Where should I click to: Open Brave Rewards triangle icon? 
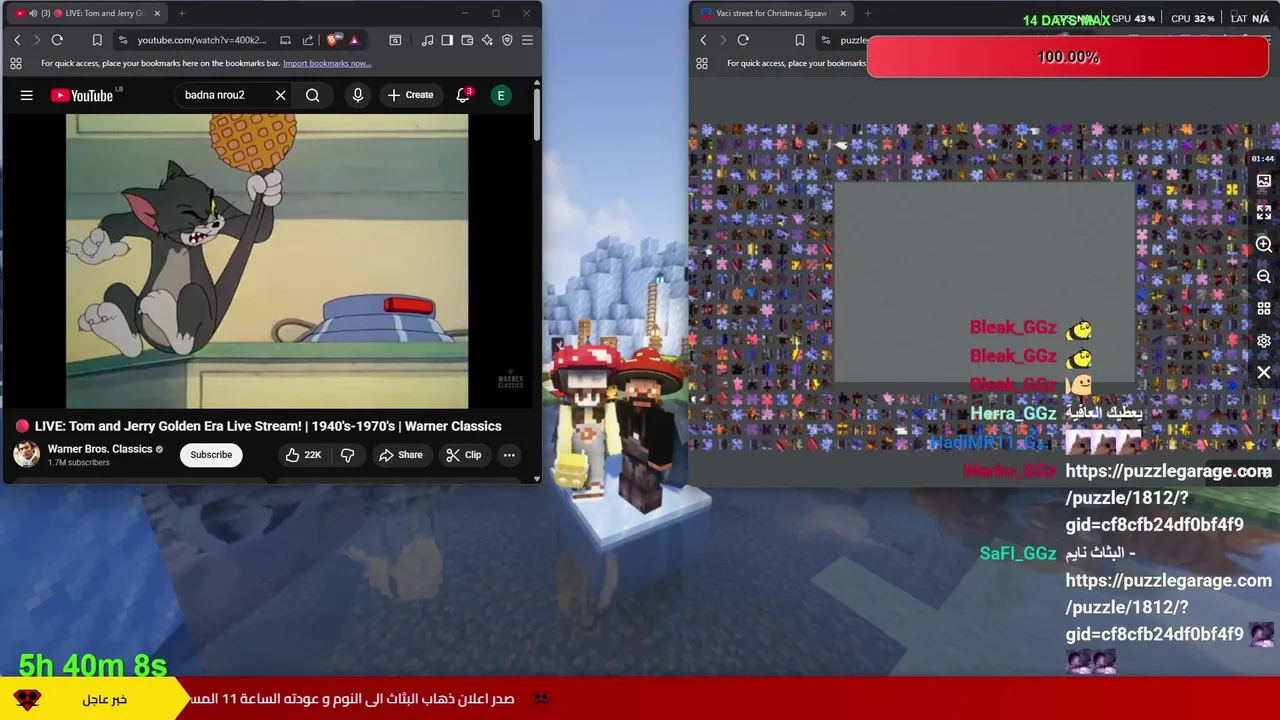pyautogui.click(x=354, y=40)
